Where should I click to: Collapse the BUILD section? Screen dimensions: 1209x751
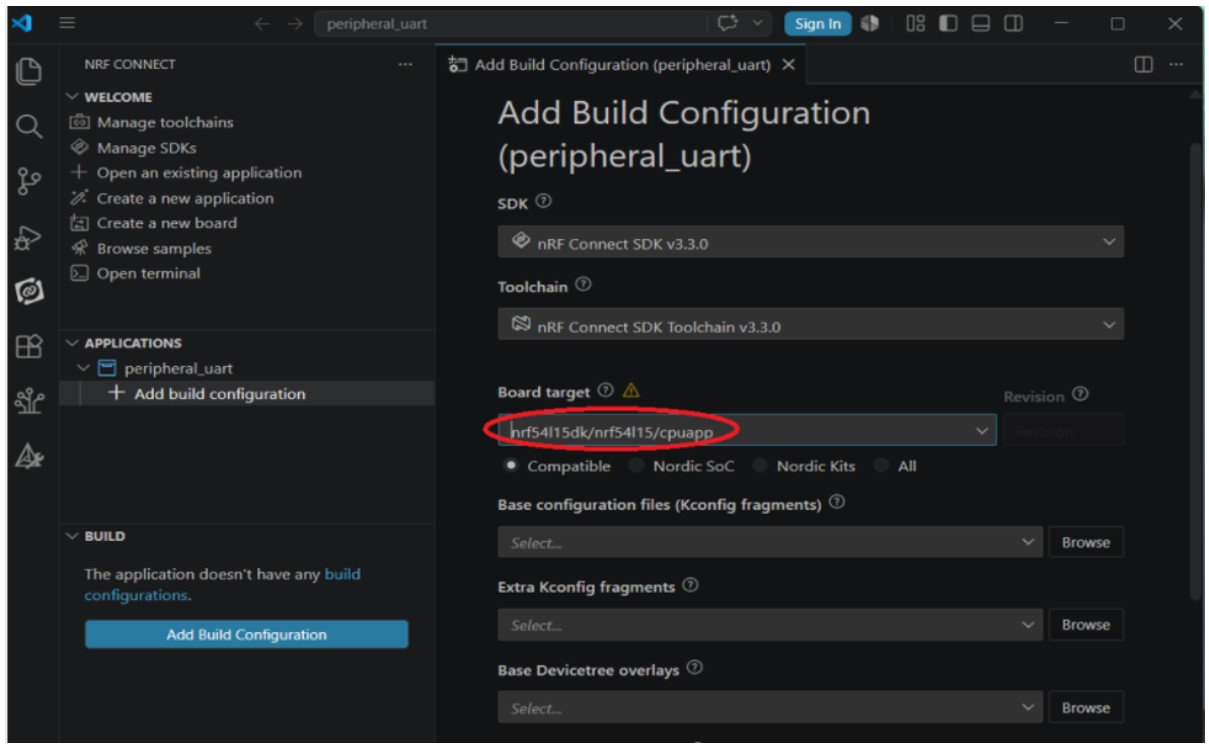click(71, 536)
